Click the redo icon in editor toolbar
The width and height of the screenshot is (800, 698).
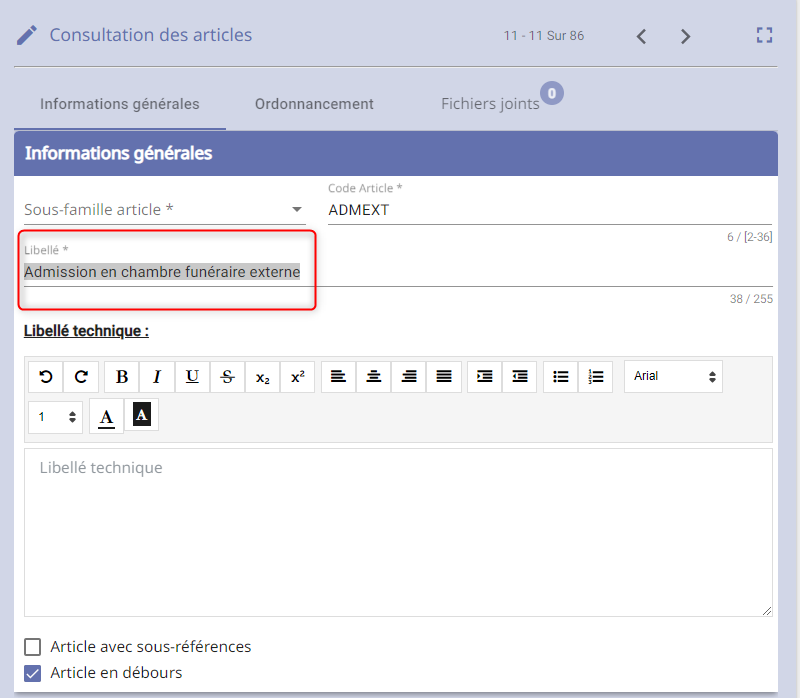(81, 377)
